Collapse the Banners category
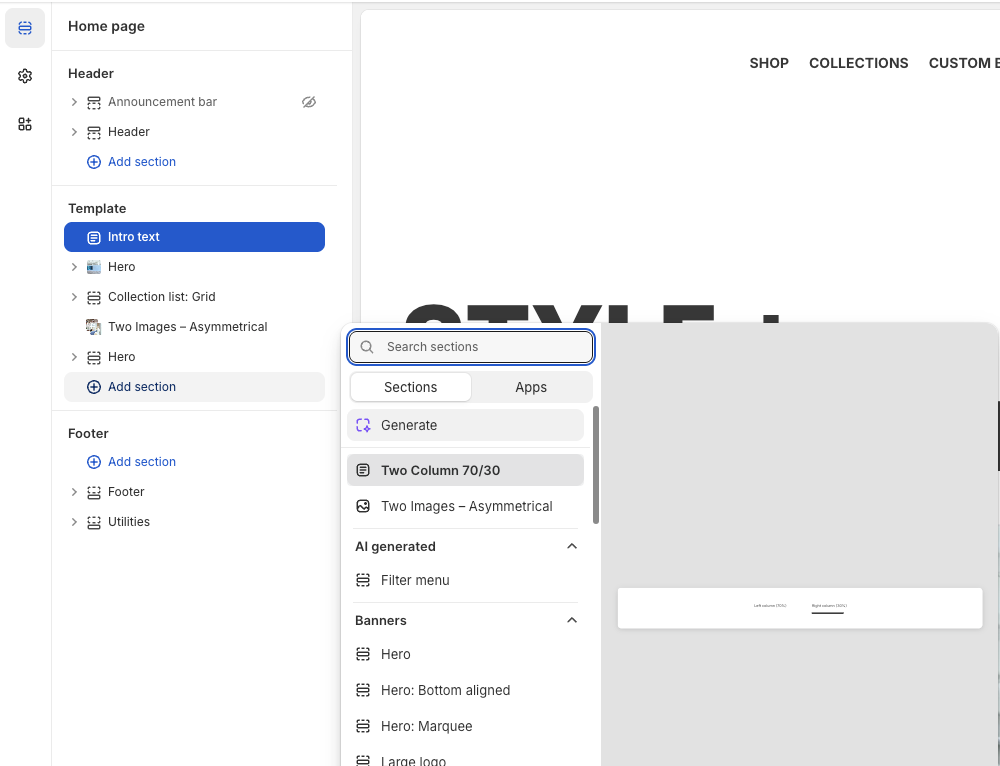The image size is (1000, 766). [x=572, y=620]
